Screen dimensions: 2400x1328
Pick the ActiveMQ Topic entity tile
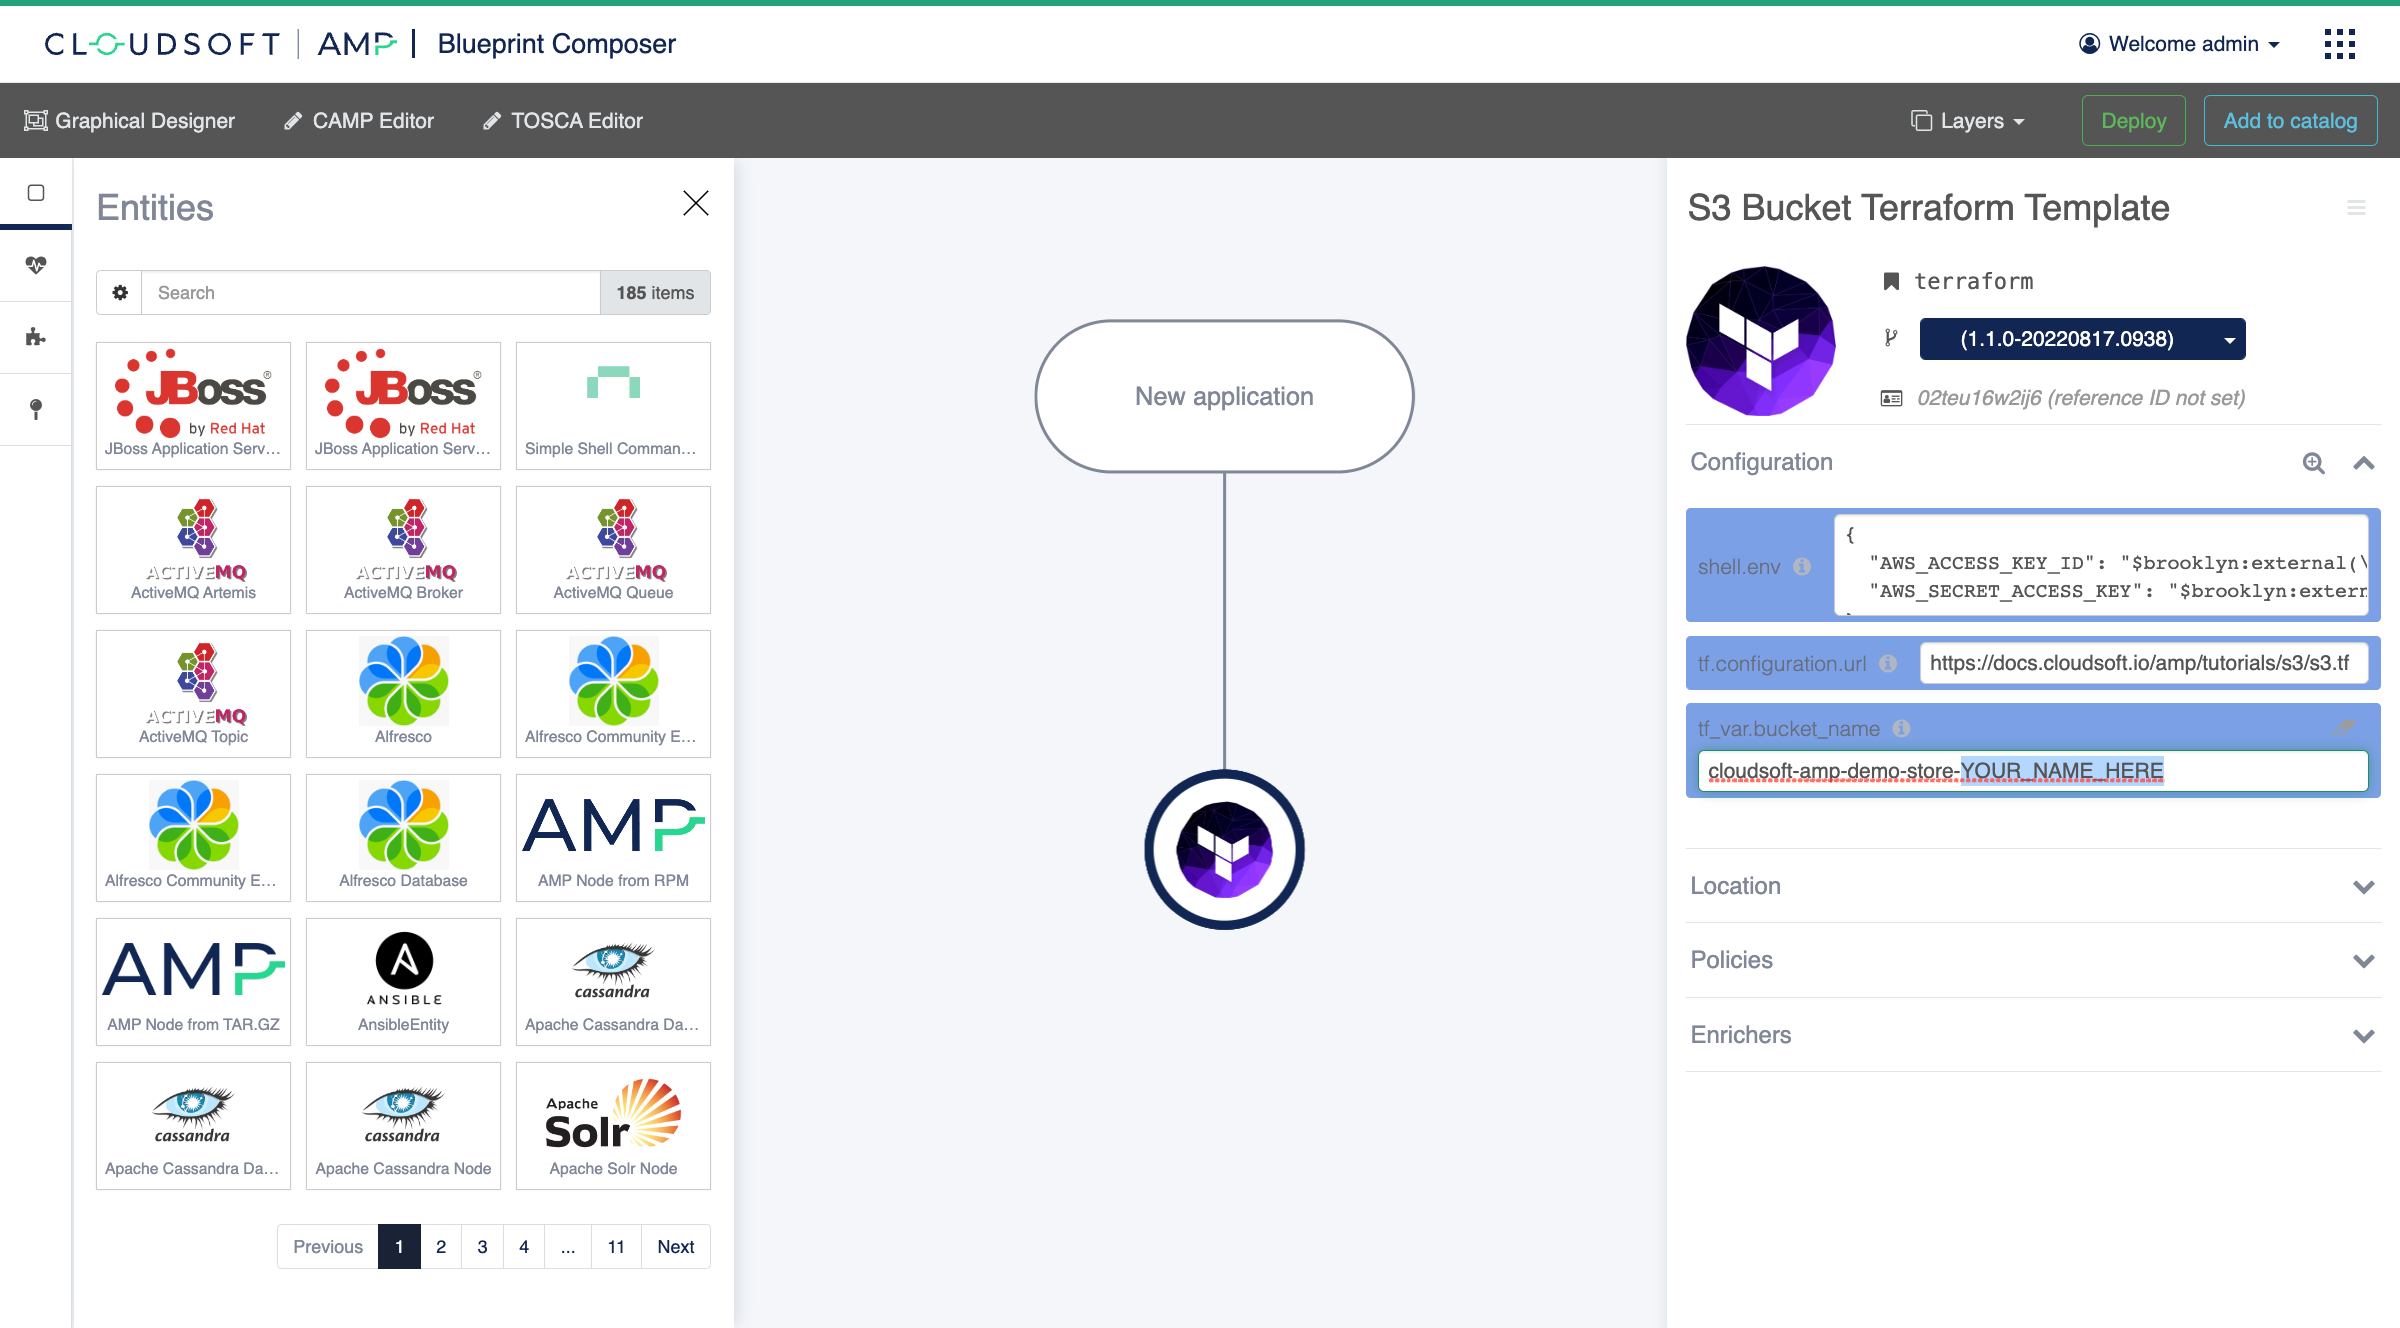[x=193, y=694]
